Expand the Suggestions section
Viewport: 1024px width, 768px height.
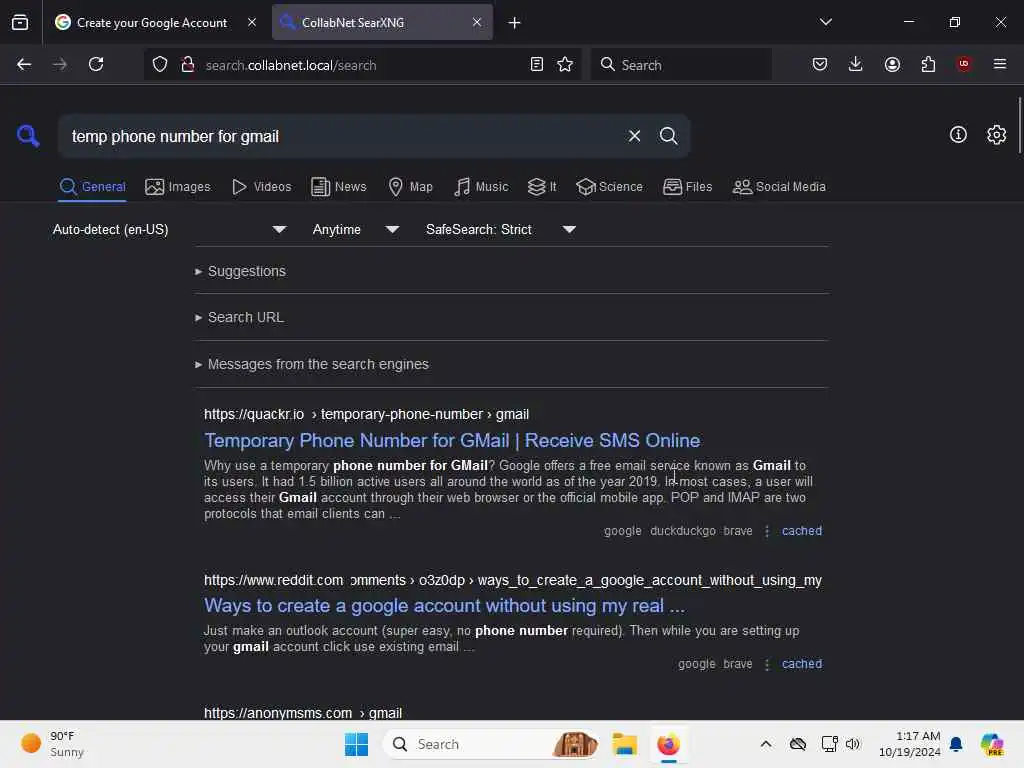(x=240, y=271)
